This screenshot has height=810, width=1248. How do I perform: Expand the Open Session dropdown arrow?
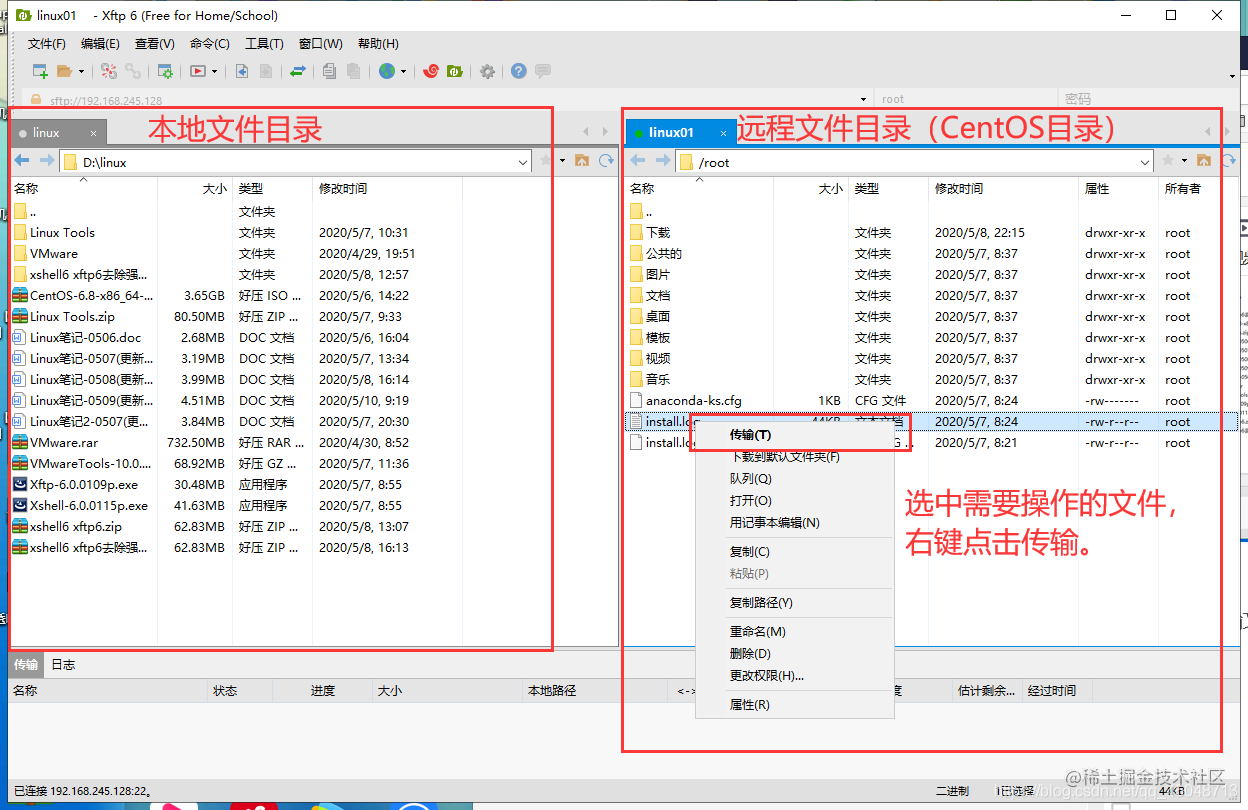coord(81,71)
